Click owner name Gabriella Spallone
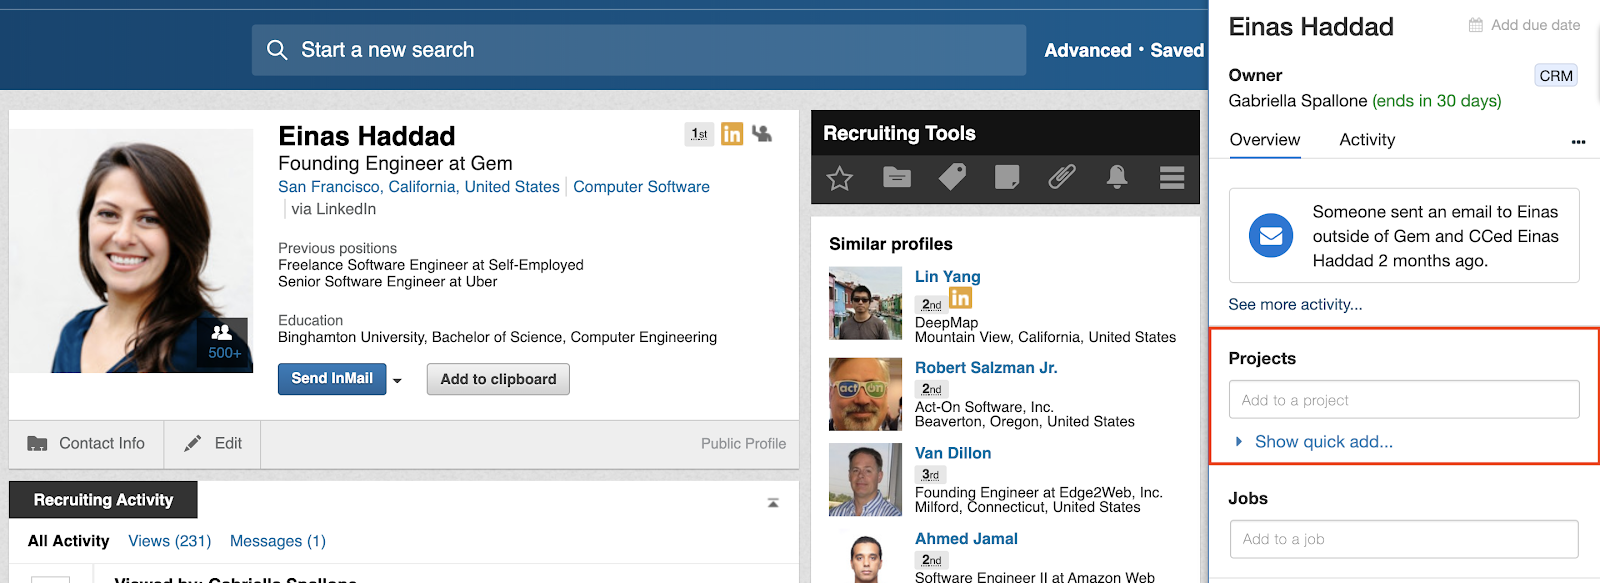The height and width of the screenshot is (583, 1600). click(1298, 101)
